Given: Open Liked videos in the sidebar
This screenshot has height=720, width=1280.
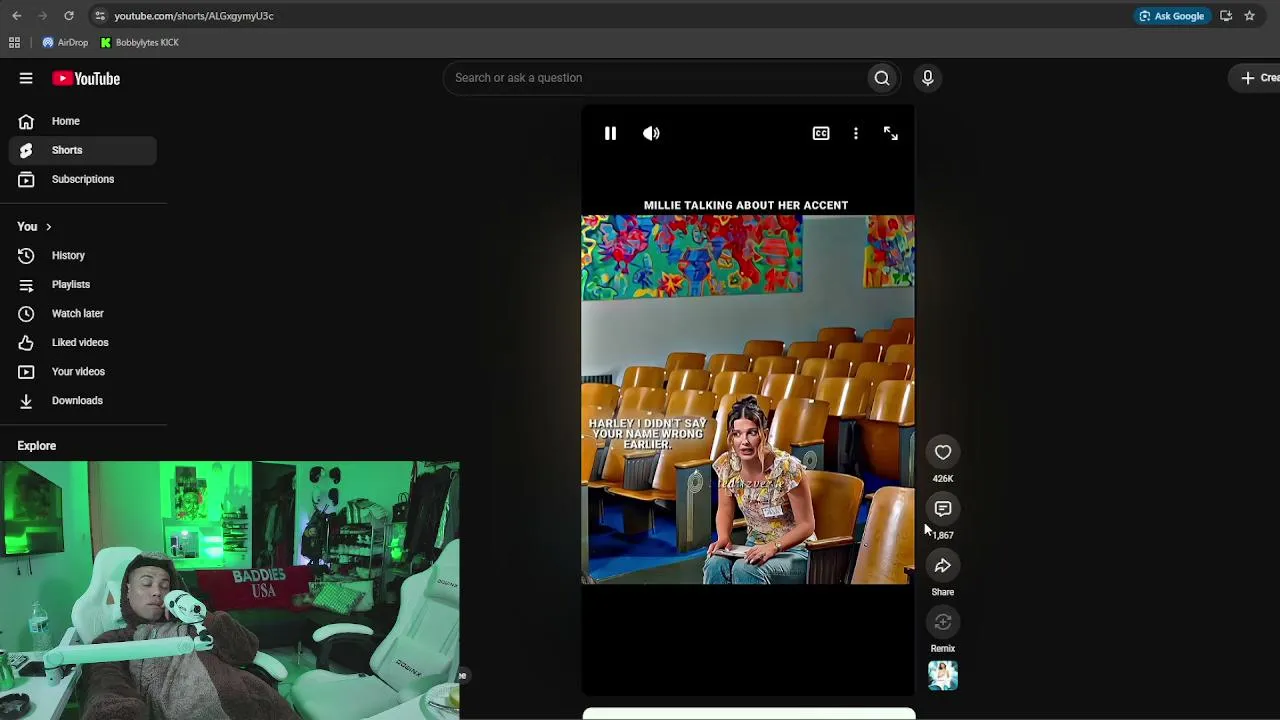Looking at the screenshot, I should (x=83, y=343).
